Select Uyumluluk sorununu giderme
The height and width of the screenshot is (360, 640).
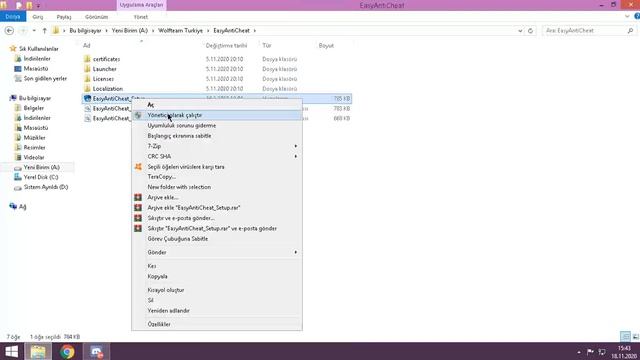coord(217,126)
